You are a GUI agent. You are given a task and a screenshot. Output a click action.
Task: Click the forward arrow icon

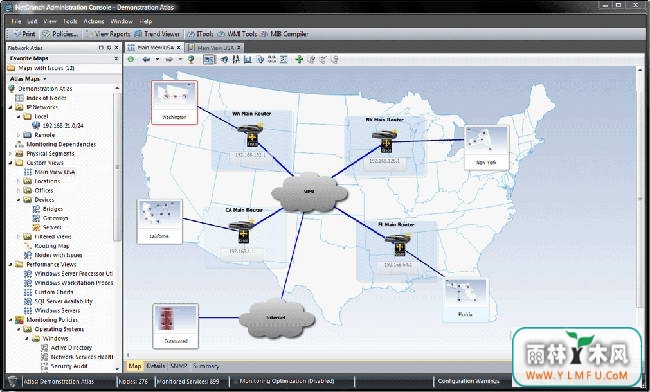[169, 59]
